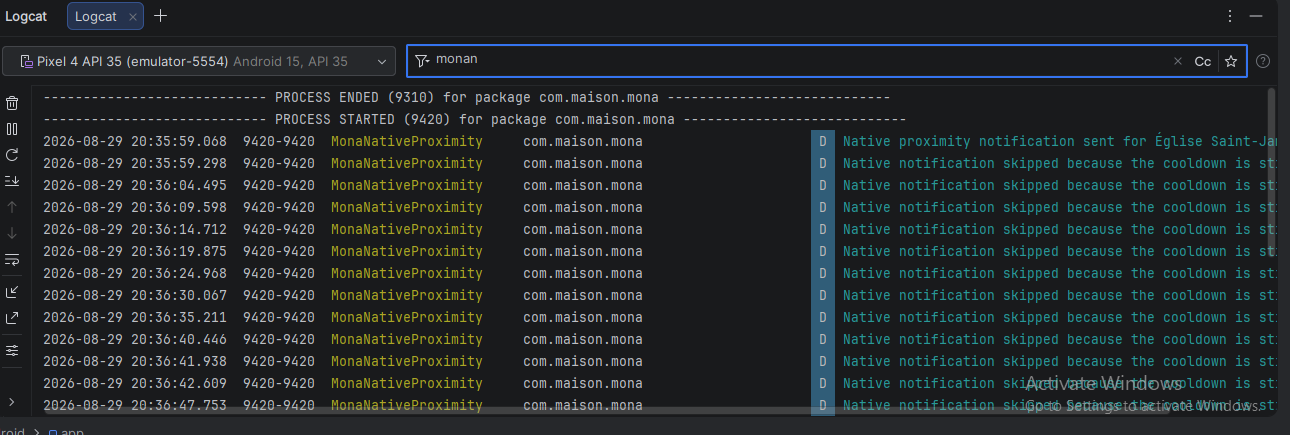The width and height of the screenshot is (1290, 435).
Task: Click the D level badge in the 20:36:09.598 row
Action: [x=823, y=208]
